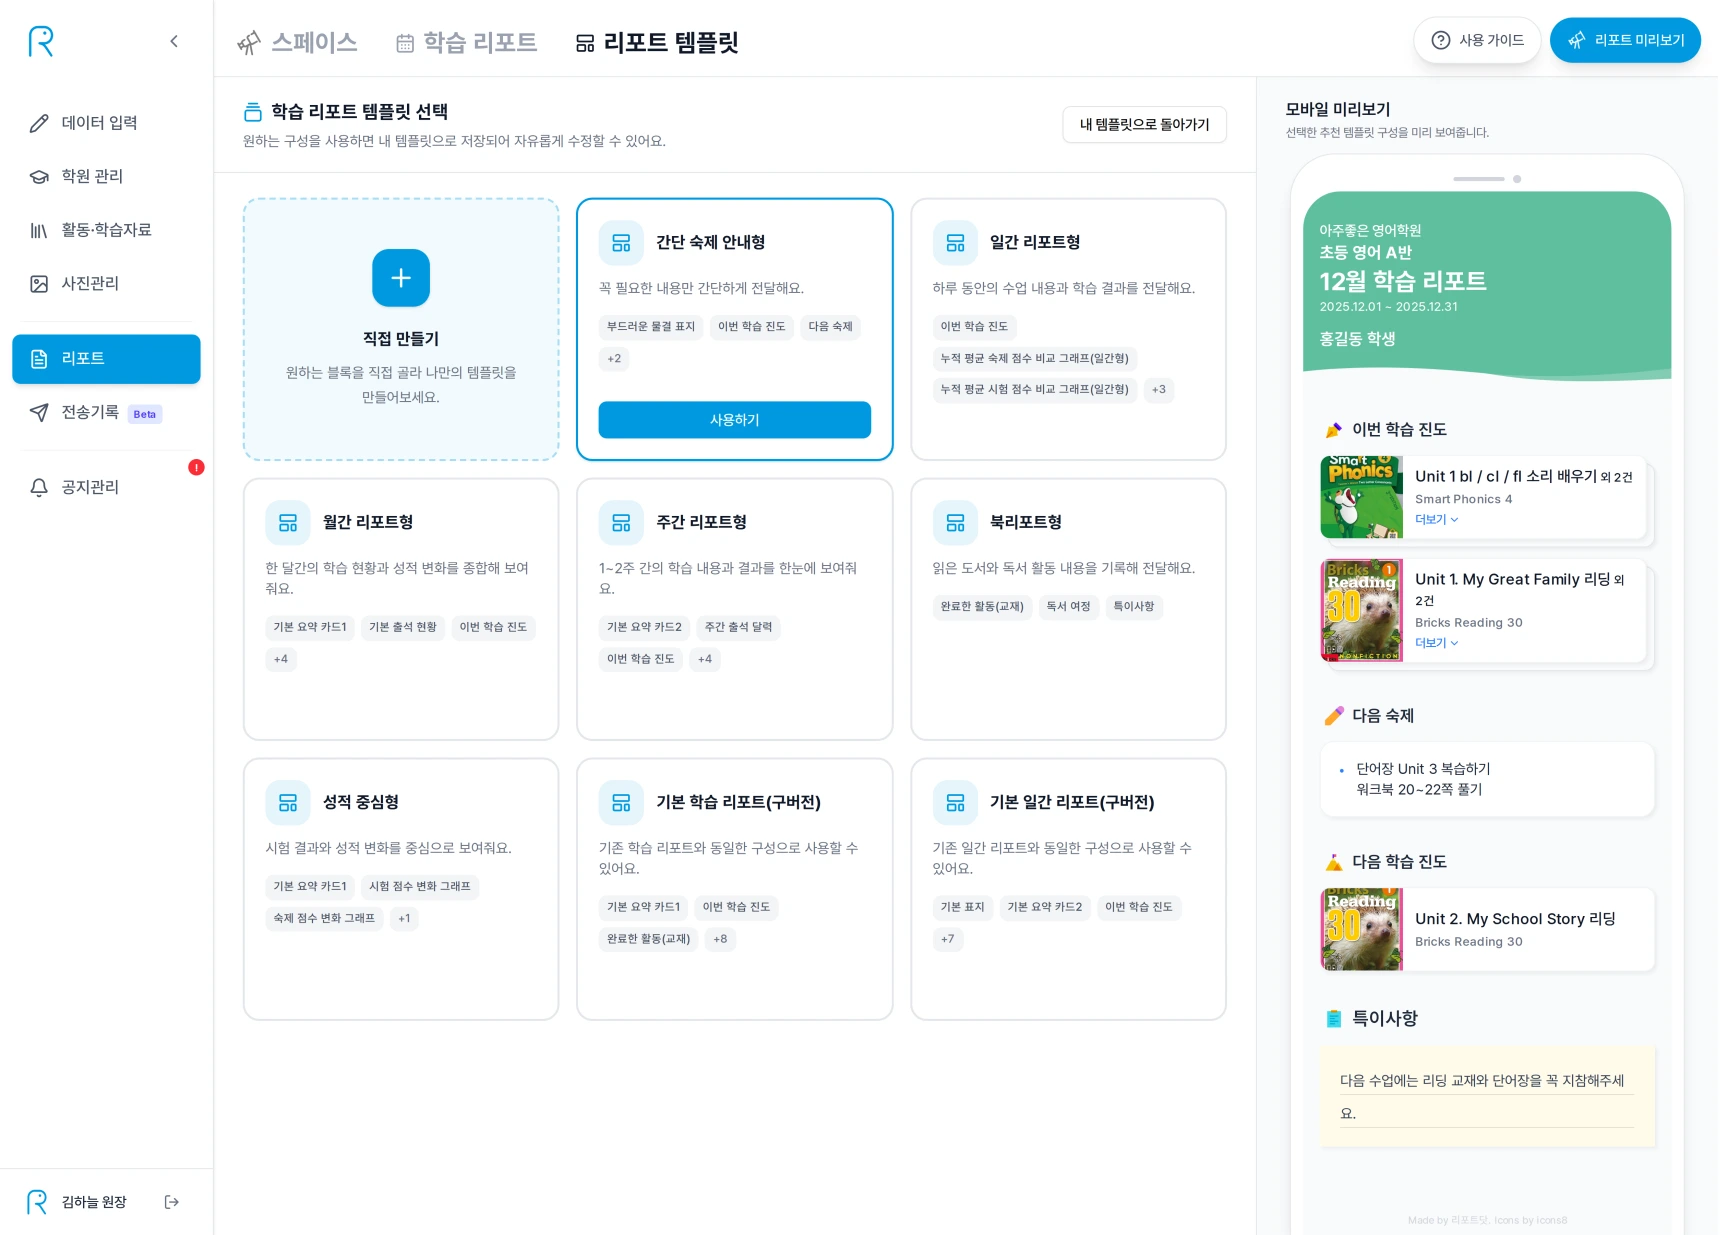Click the 리포트 미리보기 button
Viewport: 1728px width, 1235px height.
[x=1625, y=40]
